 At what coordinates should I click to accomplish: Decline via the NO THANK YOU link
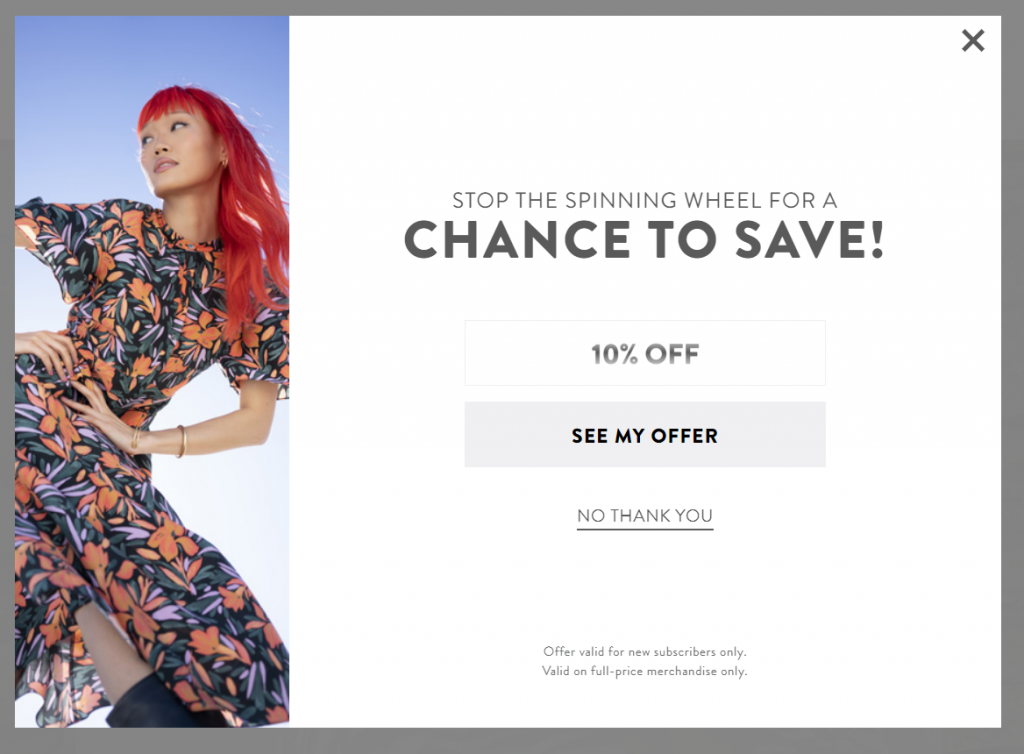[x=645, y=516]
